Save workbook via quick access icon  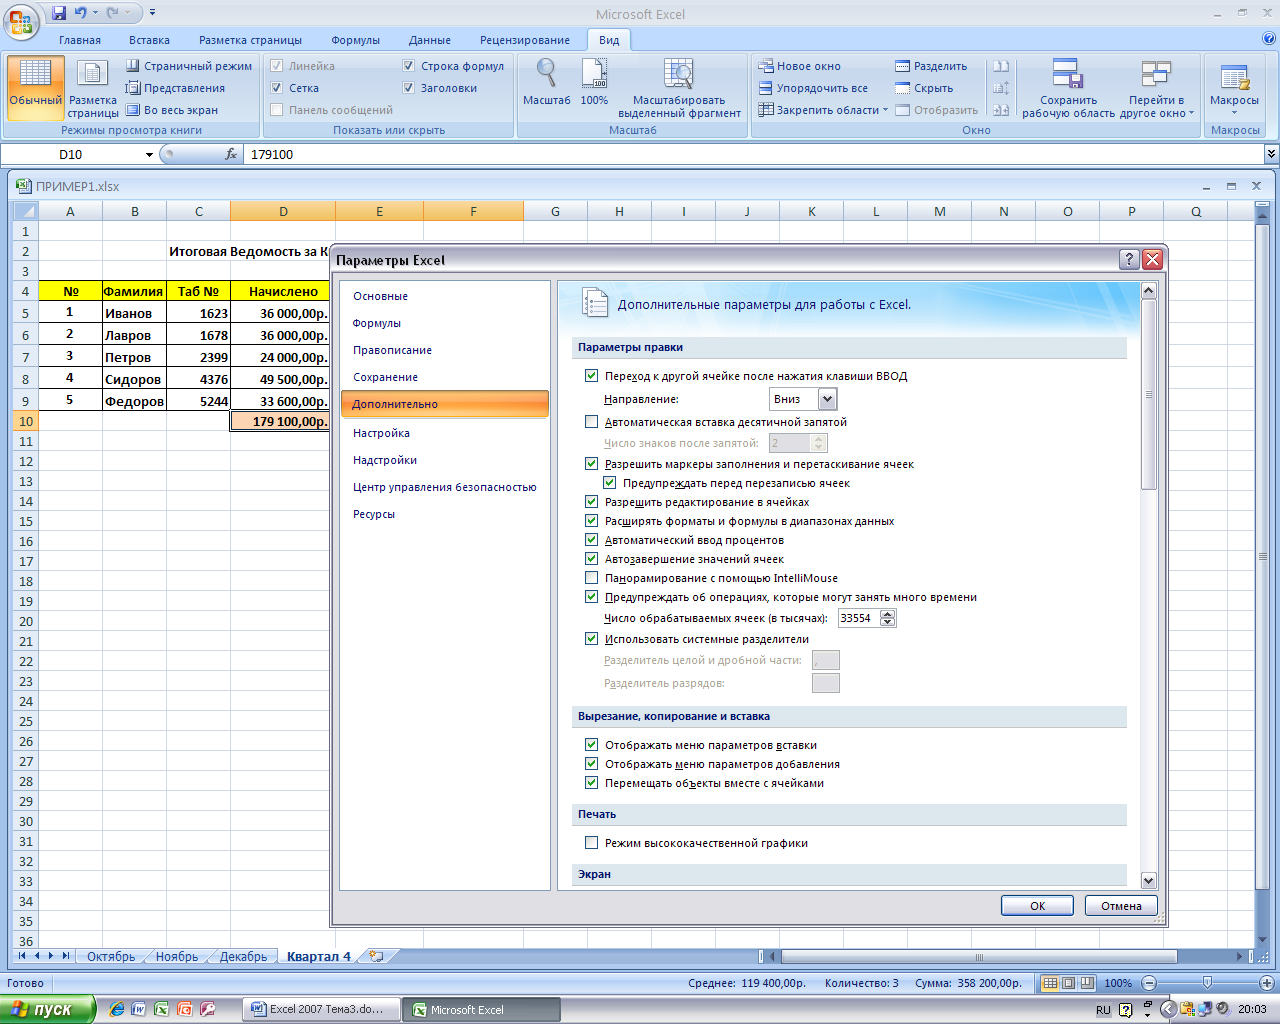59,14
